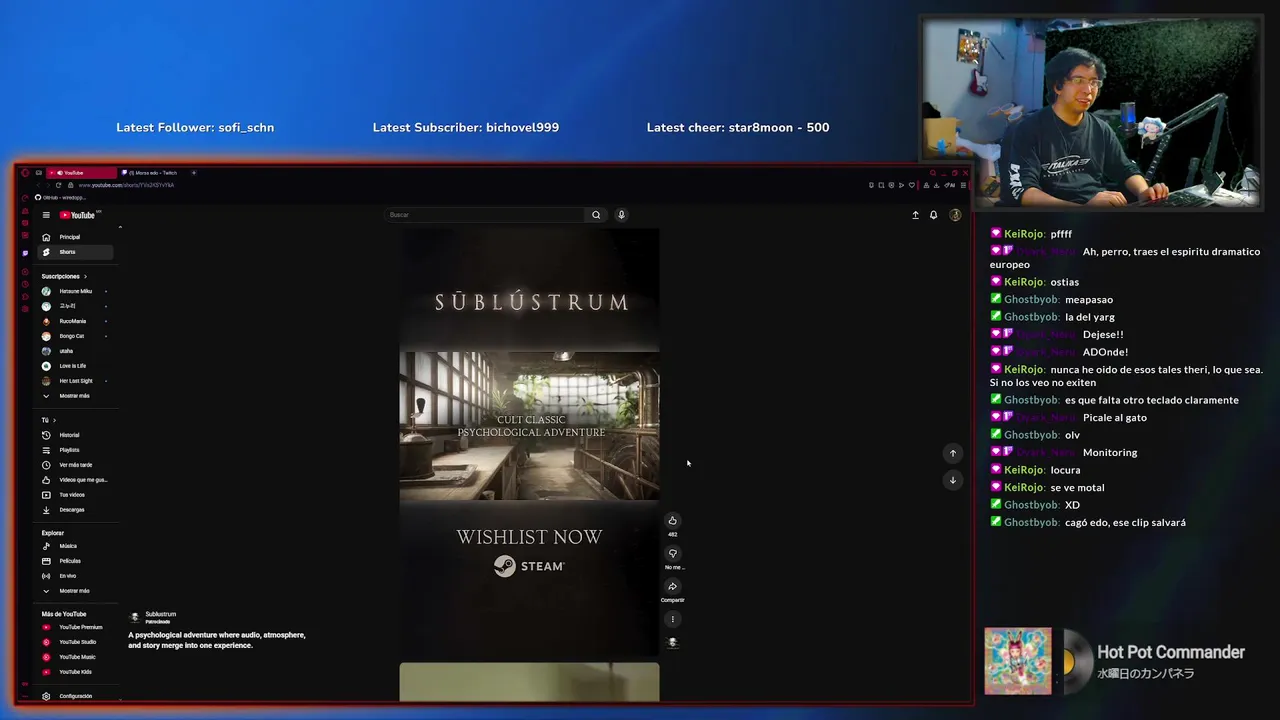Open YouTube Premium link
This screenshot has width=1280, height=720.
77,627
